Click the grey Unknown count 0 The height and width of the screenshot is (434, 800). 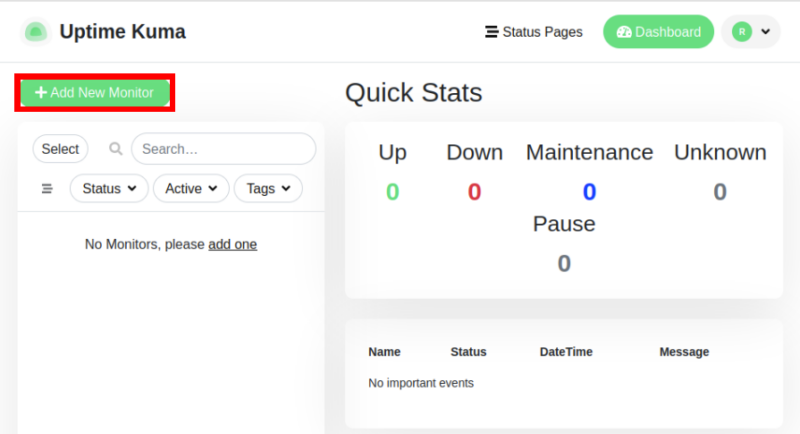pos(720,192)
